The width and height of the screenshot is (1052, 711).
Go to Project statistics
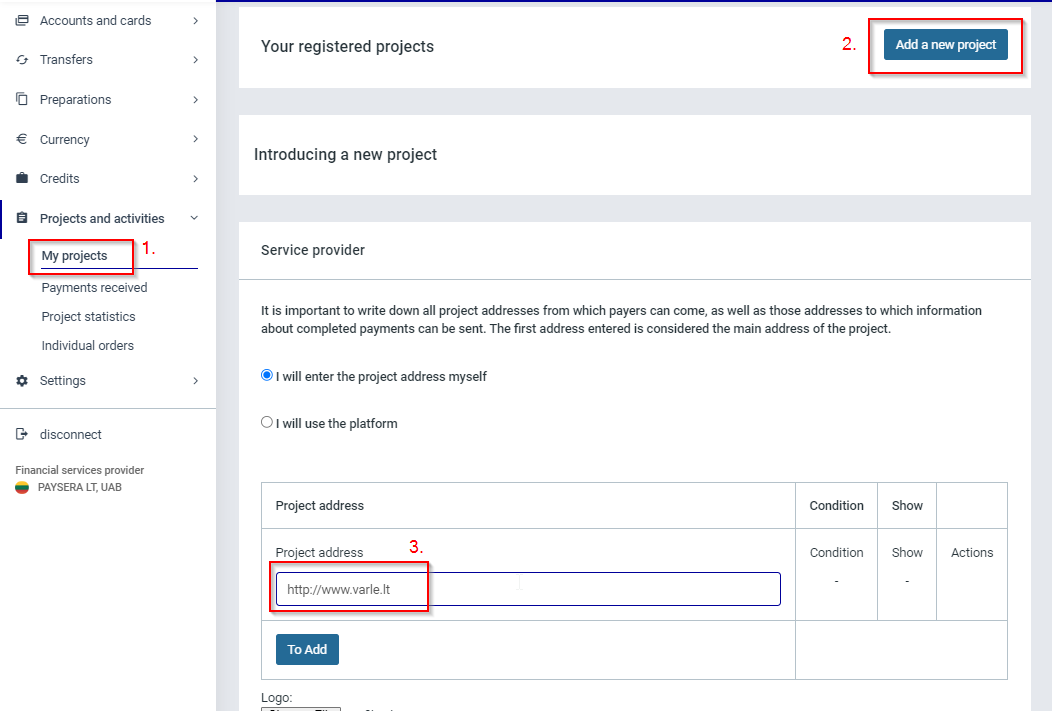coord(88,317)
